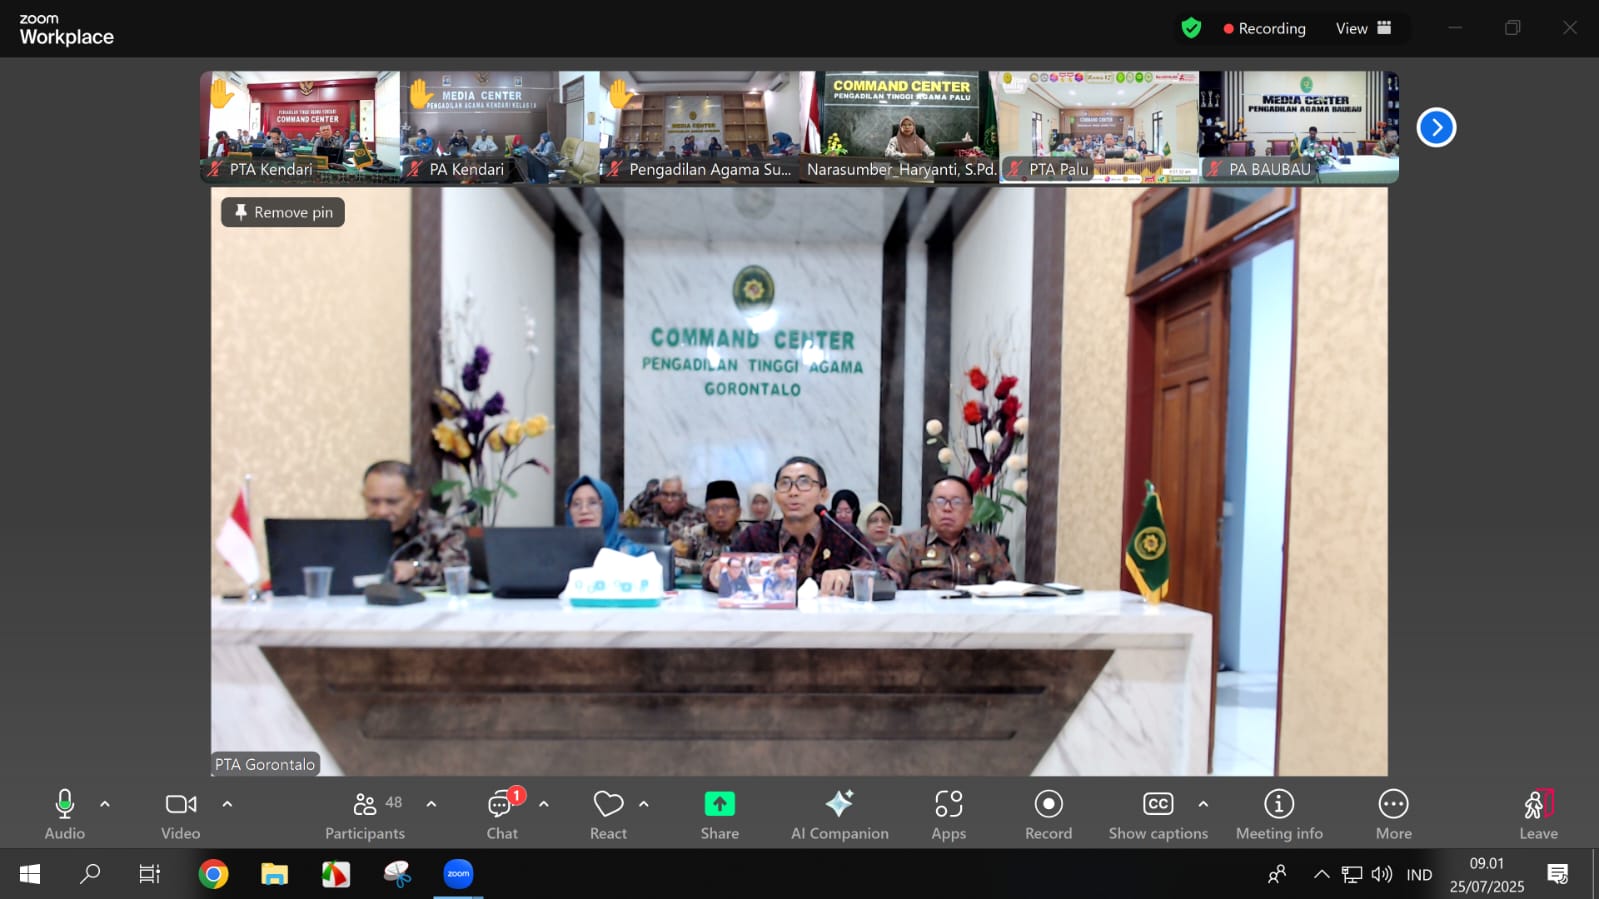Viewport: 1599px width, 899px height.
Task: Open the Apps panel icon
Action: click(948, 805)
